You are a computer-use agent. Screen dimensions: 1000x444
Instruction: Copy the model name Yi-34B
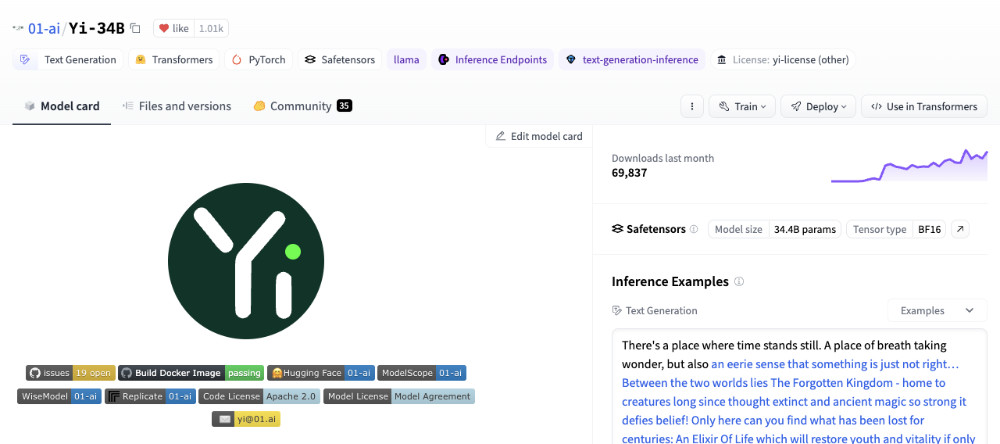[x=135, y=29]
